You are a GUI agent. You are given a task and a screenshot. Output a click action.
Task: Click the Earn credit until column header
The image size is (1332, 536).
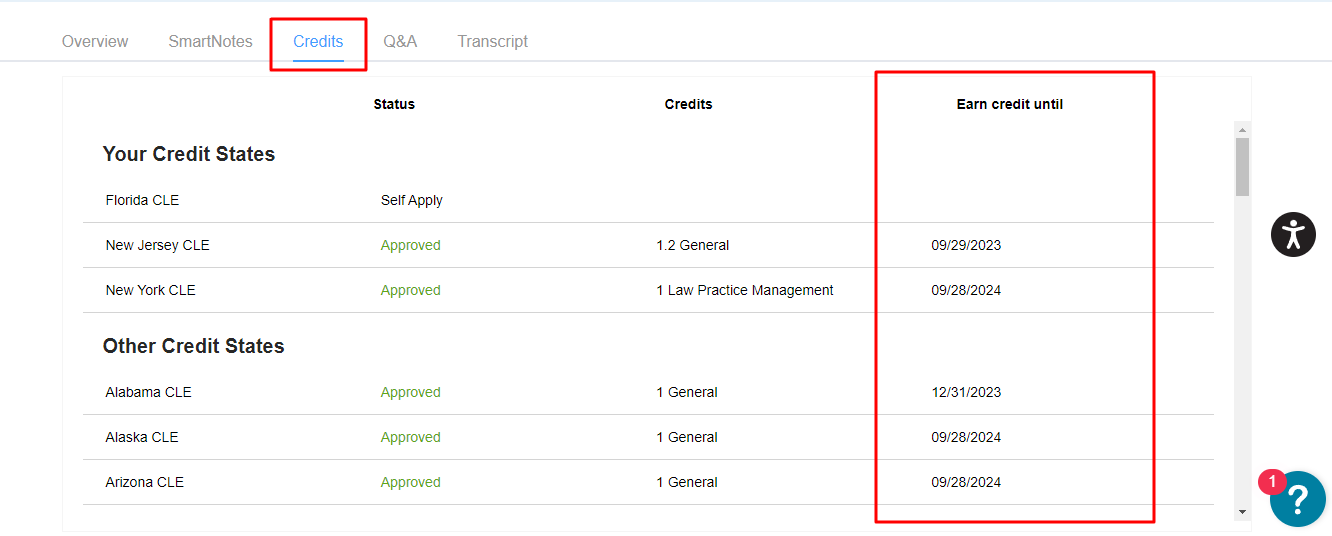coord(1009,104)
